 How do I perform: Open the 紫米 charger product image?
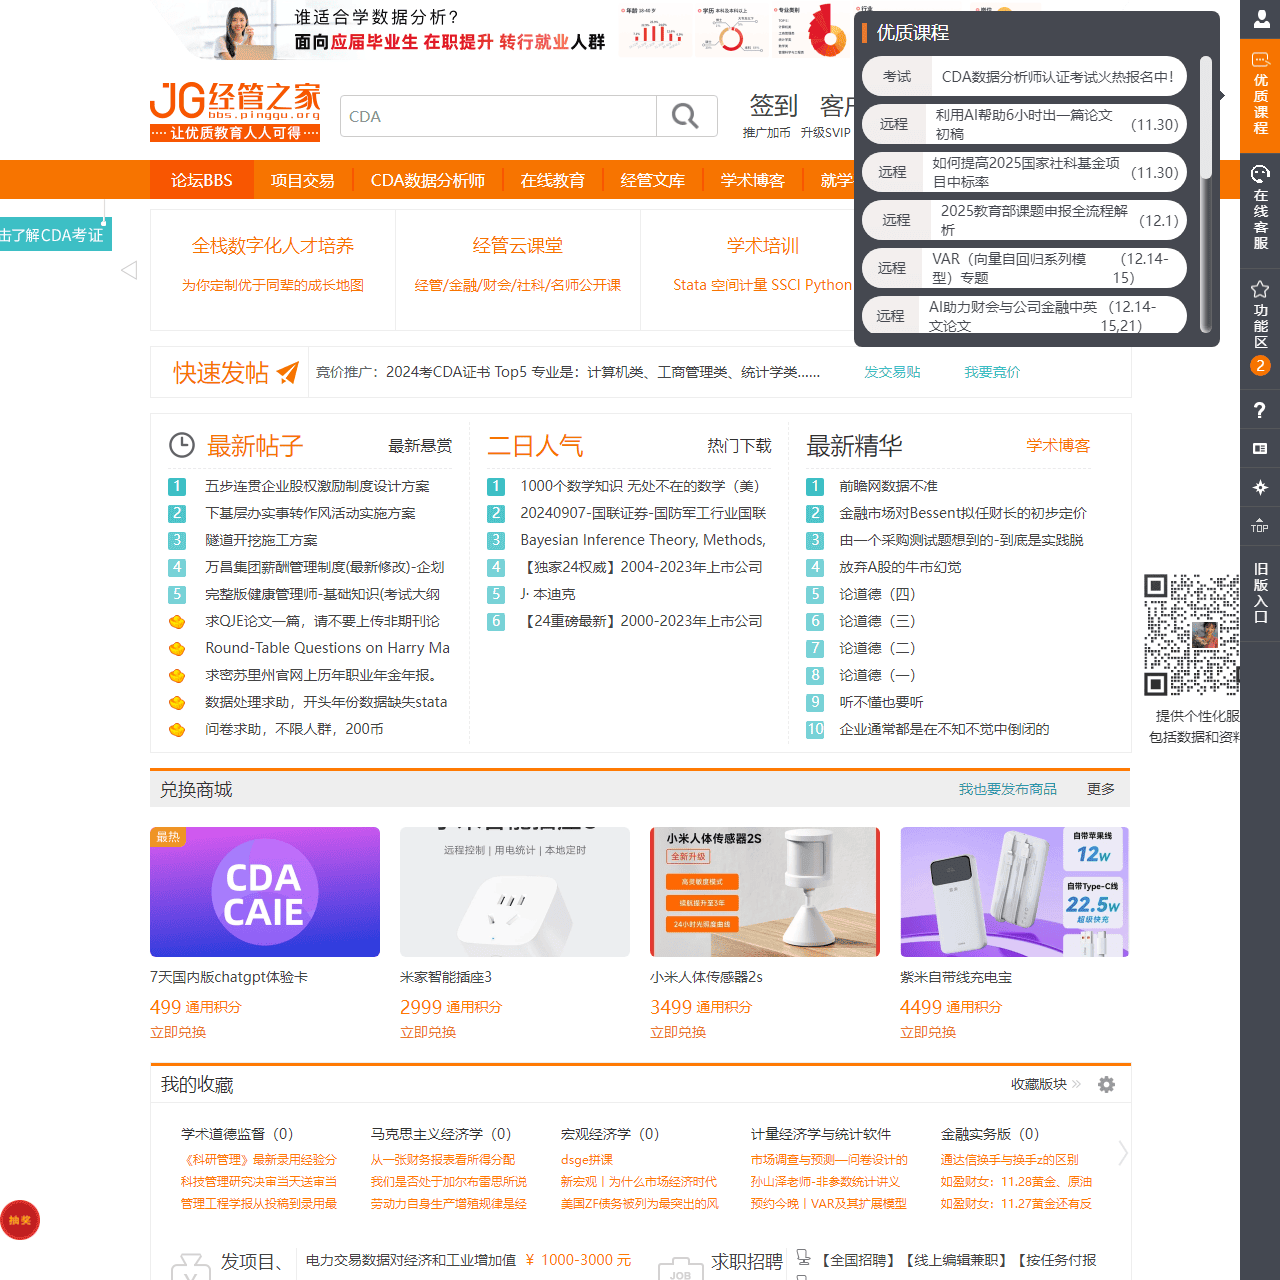tap(1015, 892)
